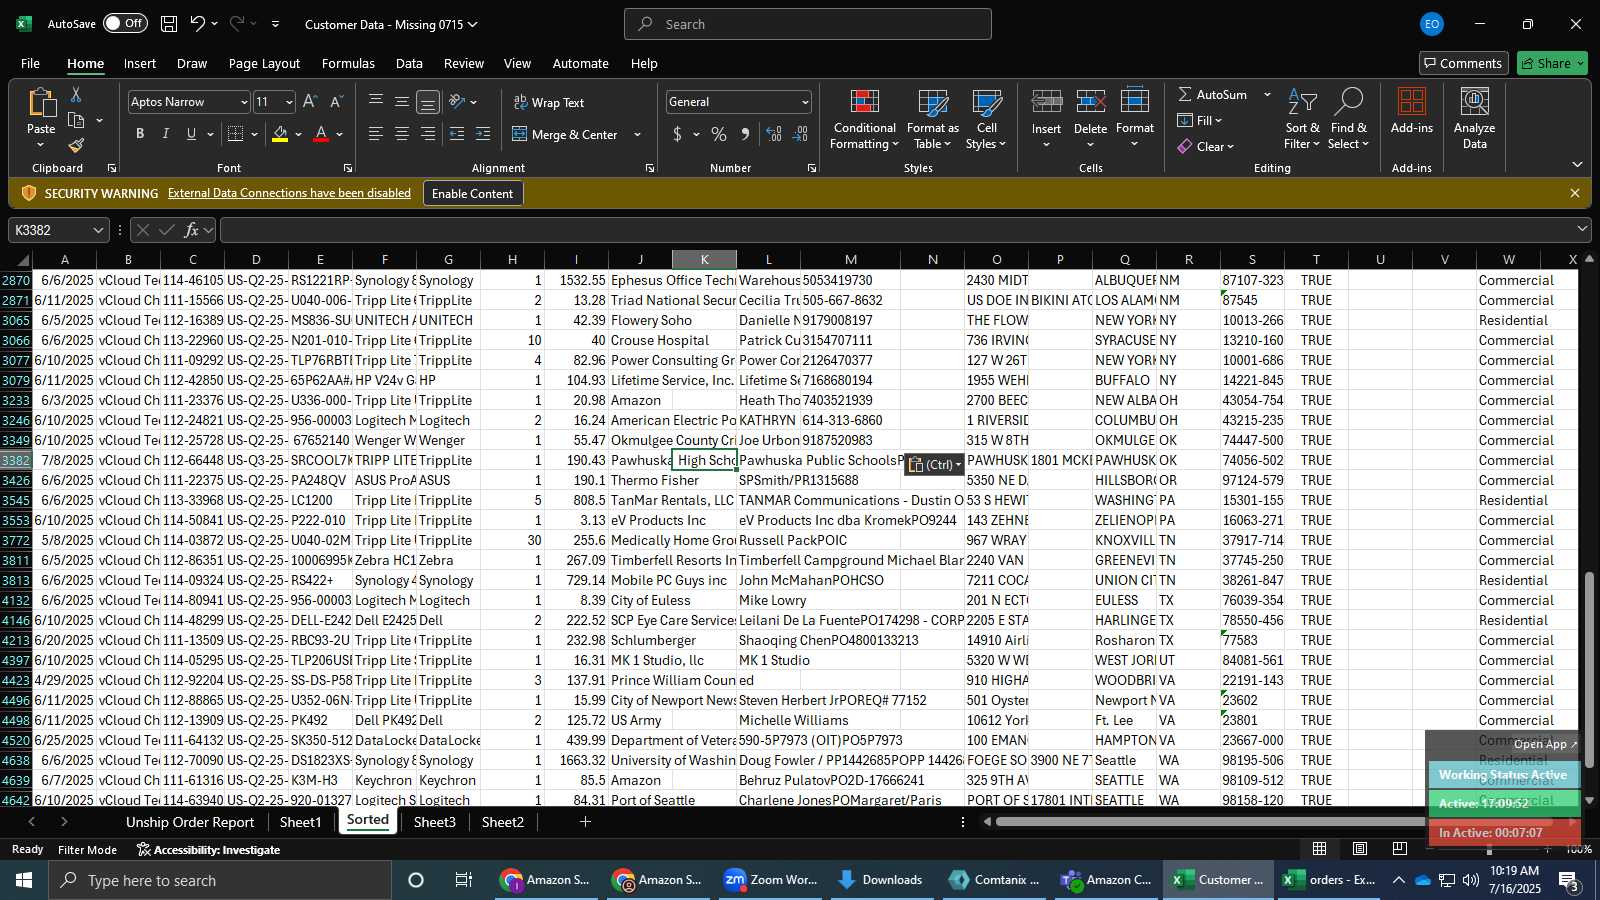Viewport: 1600px width, 900px height.
Task: Open the font name dropdown
Action: tap(243, 102)
